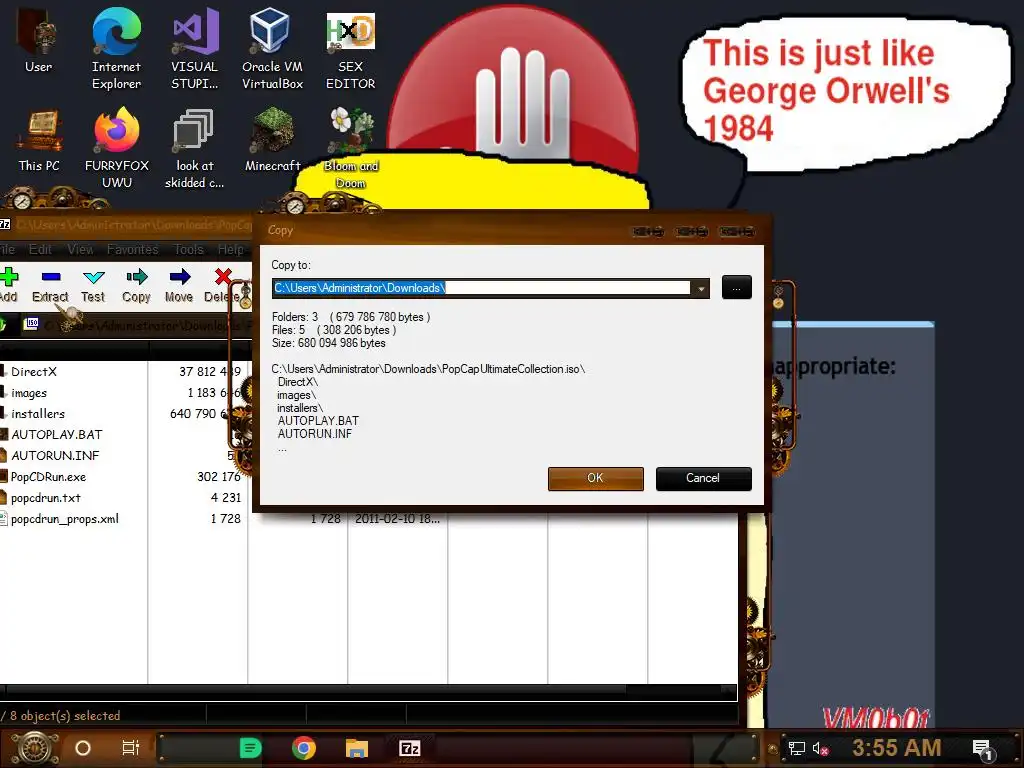
Task: Open the Favorites menu in 7-Zip
Action: tap(133, 249)
